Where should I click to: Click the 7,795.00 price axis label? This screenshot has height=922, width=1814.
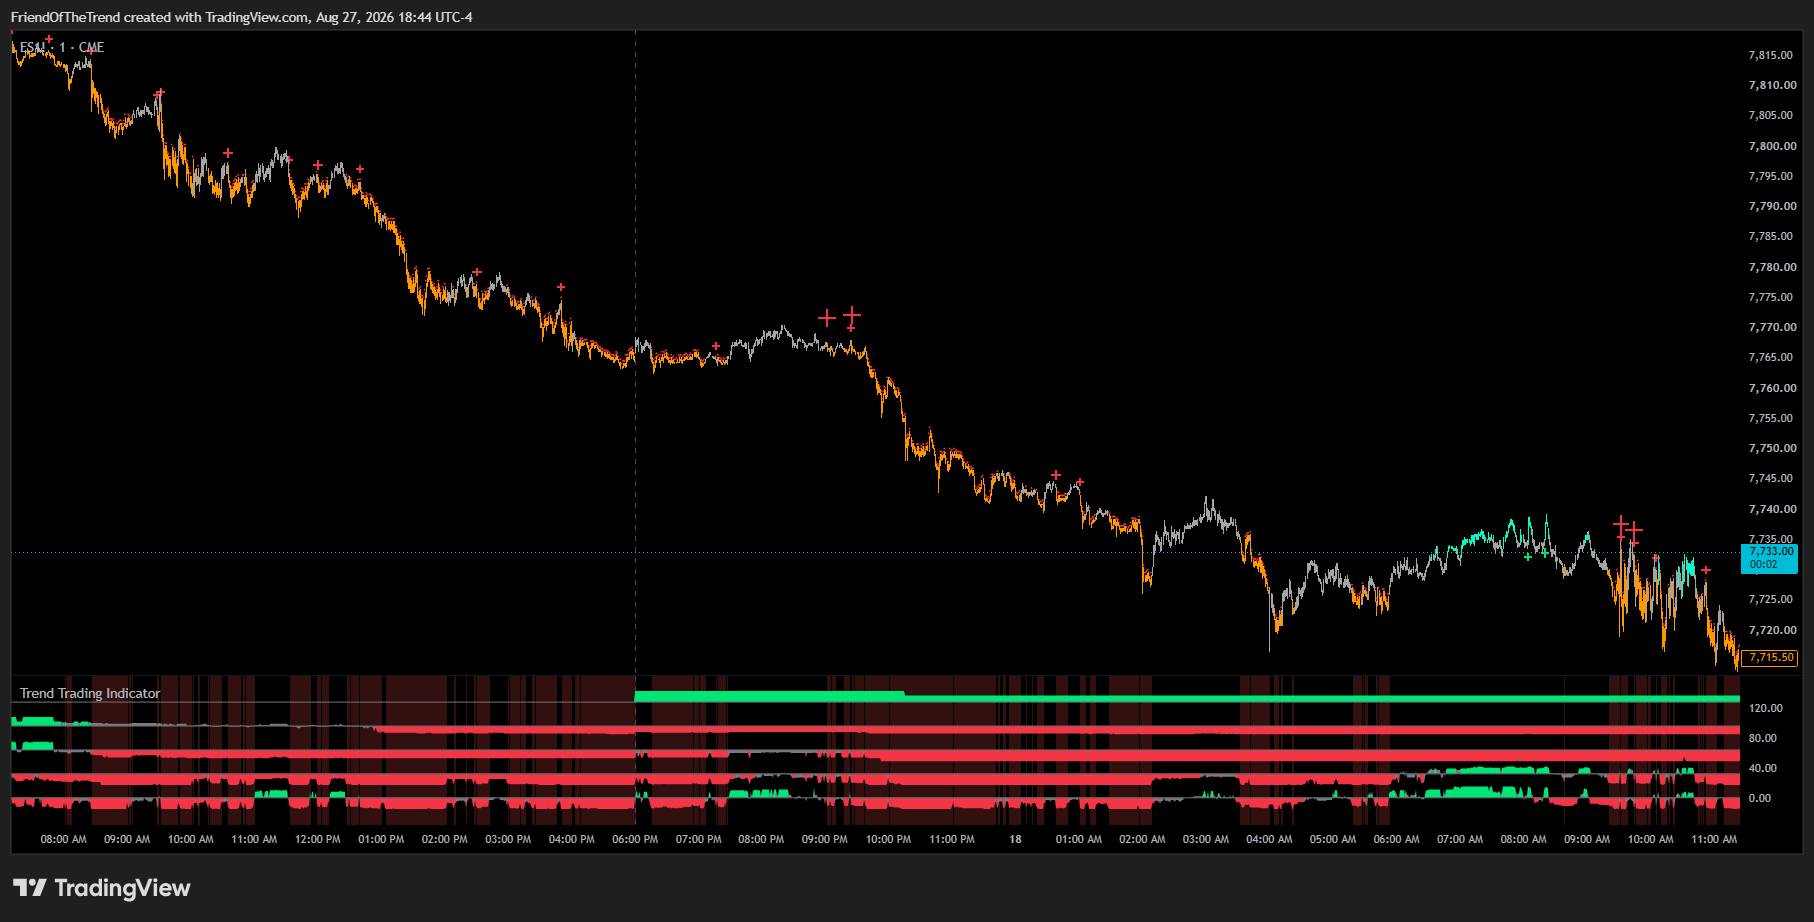(x=1771, y=176)
